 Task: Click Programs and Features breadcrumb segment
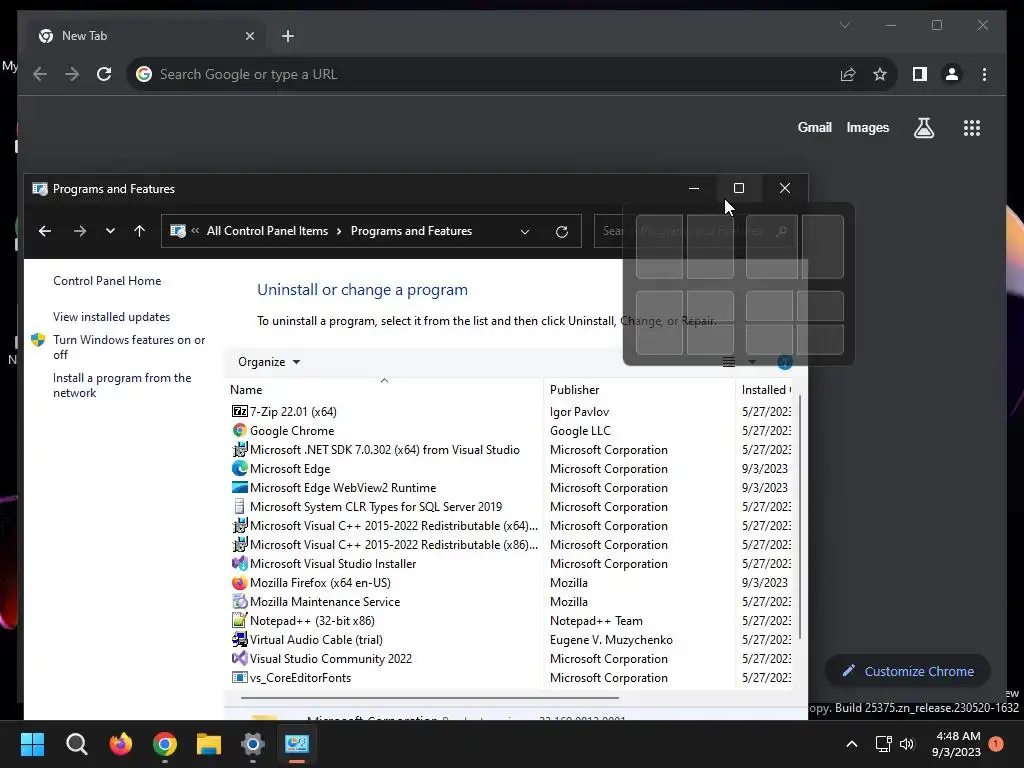coord(411,231)
